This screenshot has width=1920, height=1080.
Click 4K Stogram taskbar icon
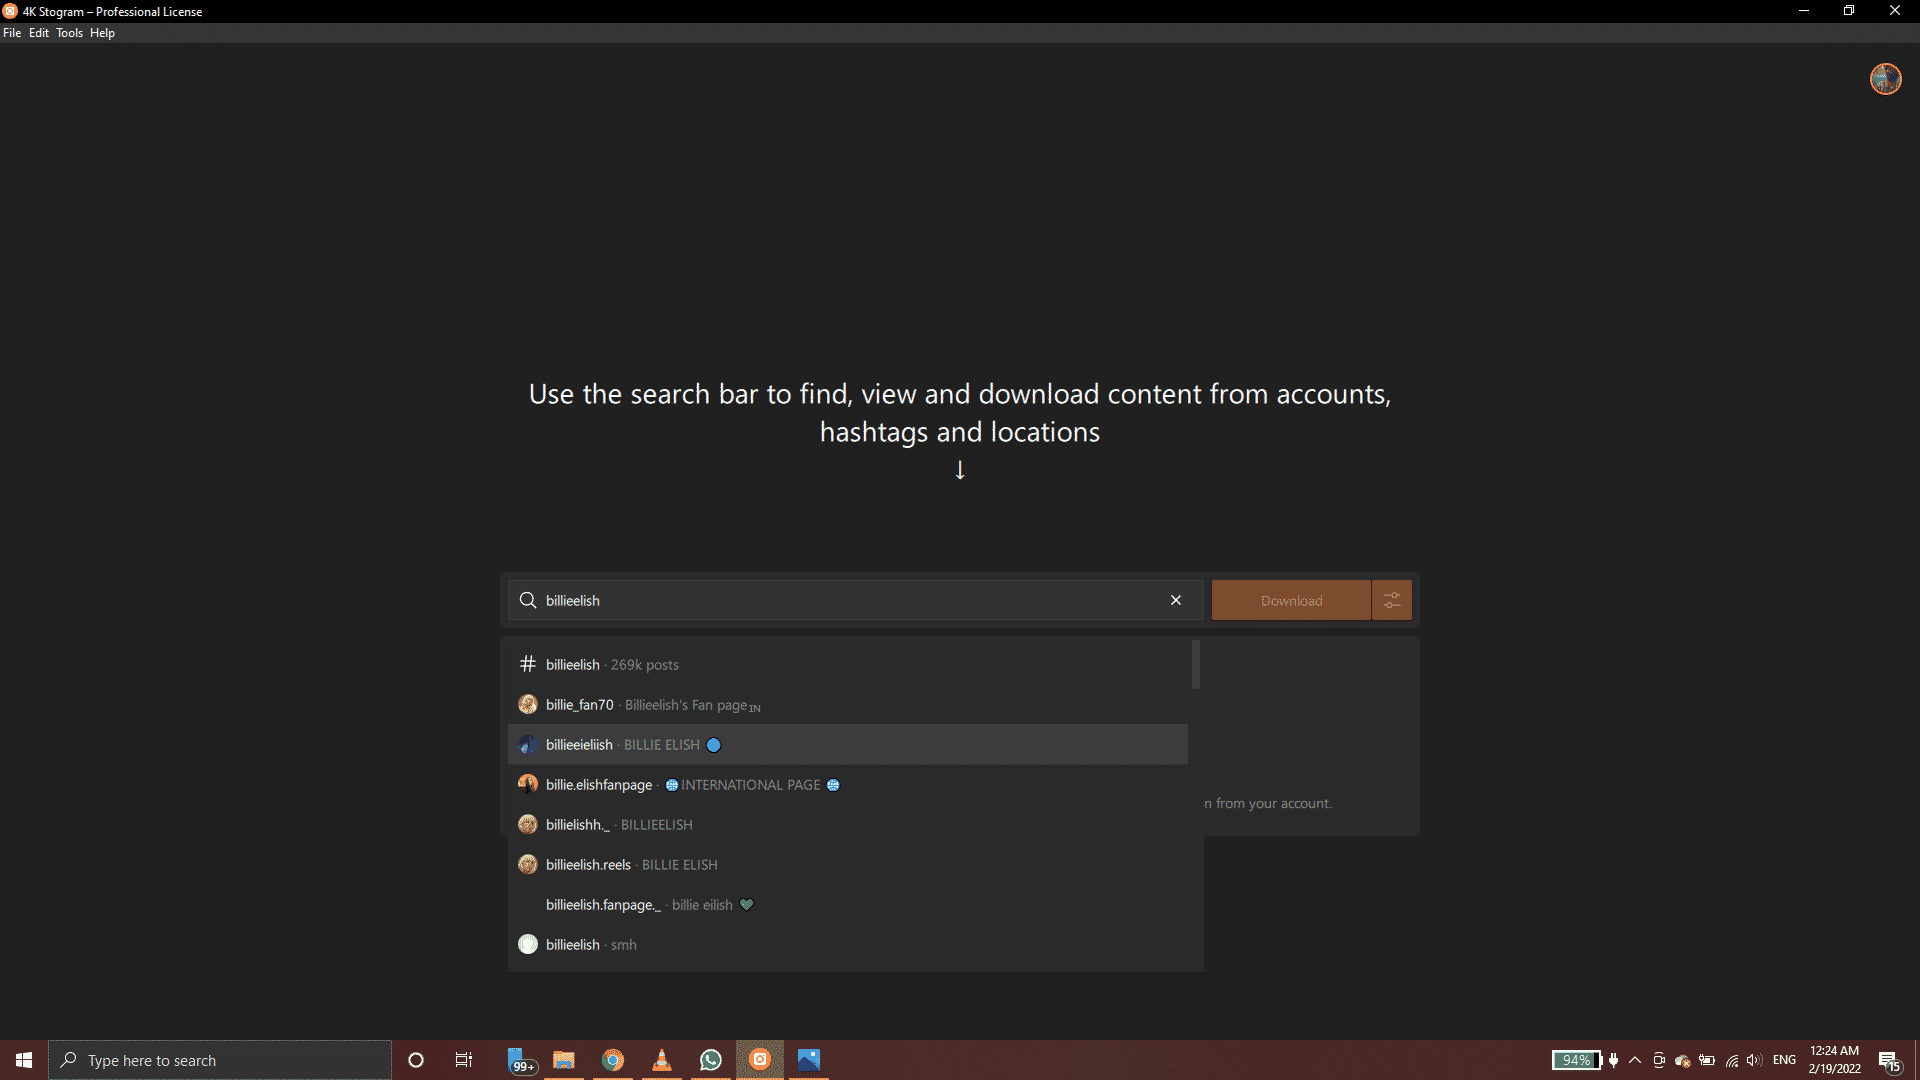(x=760, y=1060)
